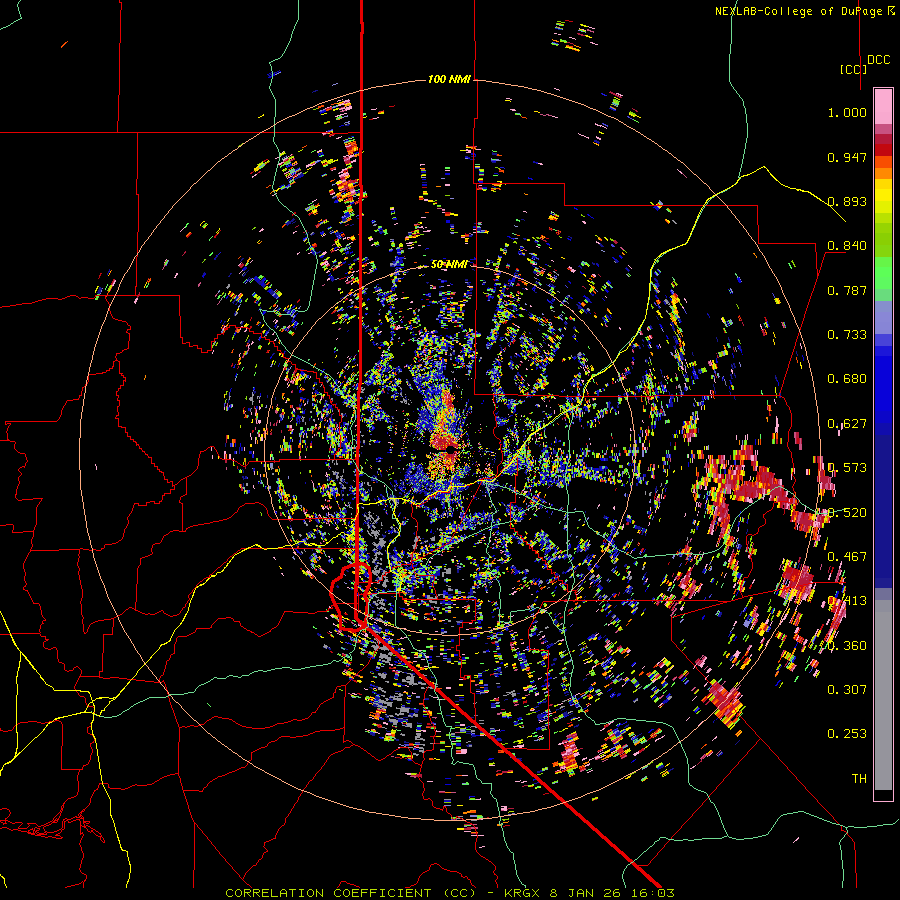
Task: Select the 0.680 scale value
Action: coord(847,379)
